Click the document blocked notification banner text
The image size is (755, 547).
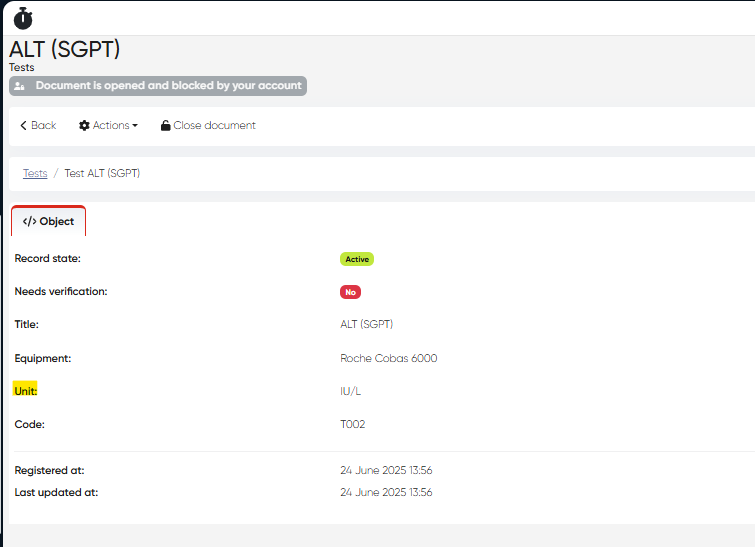168,86
